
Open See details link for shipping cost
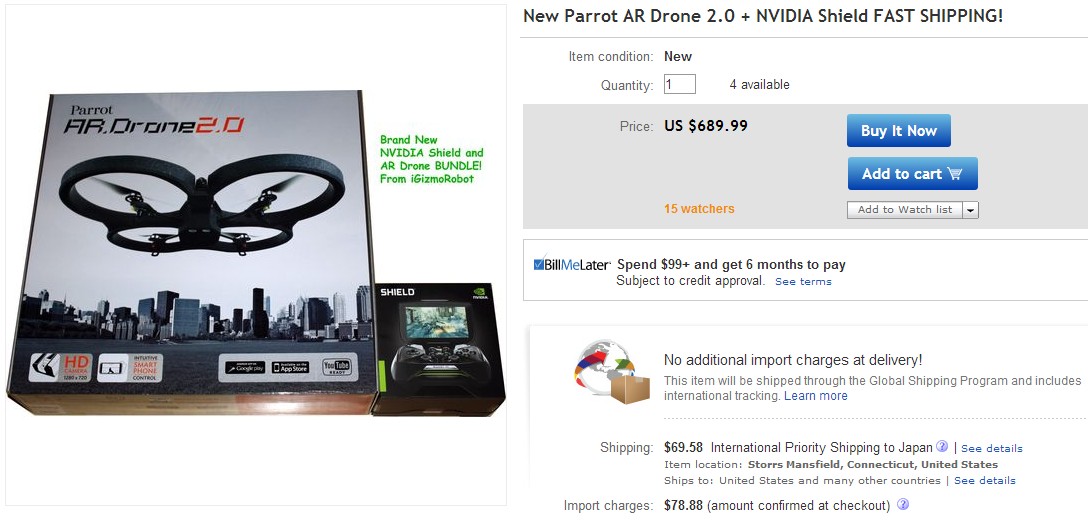[992, 448]
